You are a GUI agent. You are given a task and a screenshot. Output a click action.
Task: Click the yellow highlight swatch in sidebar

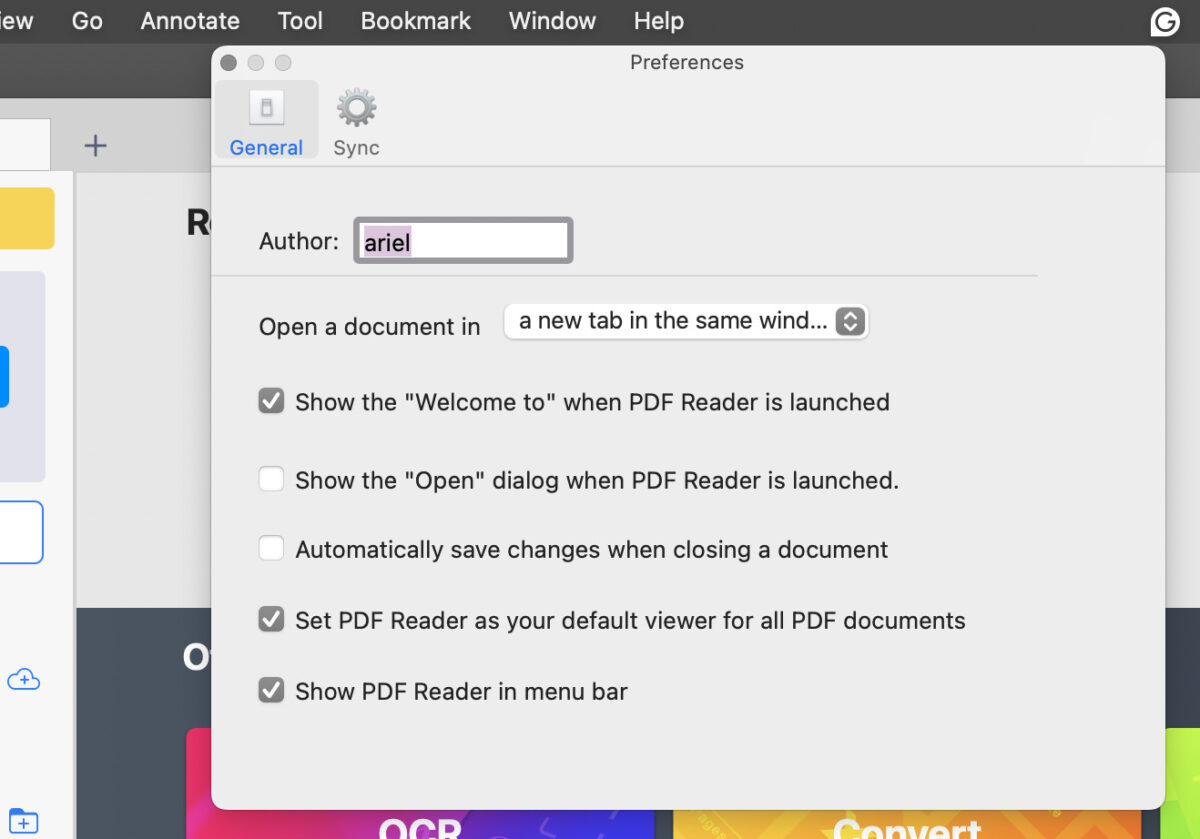26,218
